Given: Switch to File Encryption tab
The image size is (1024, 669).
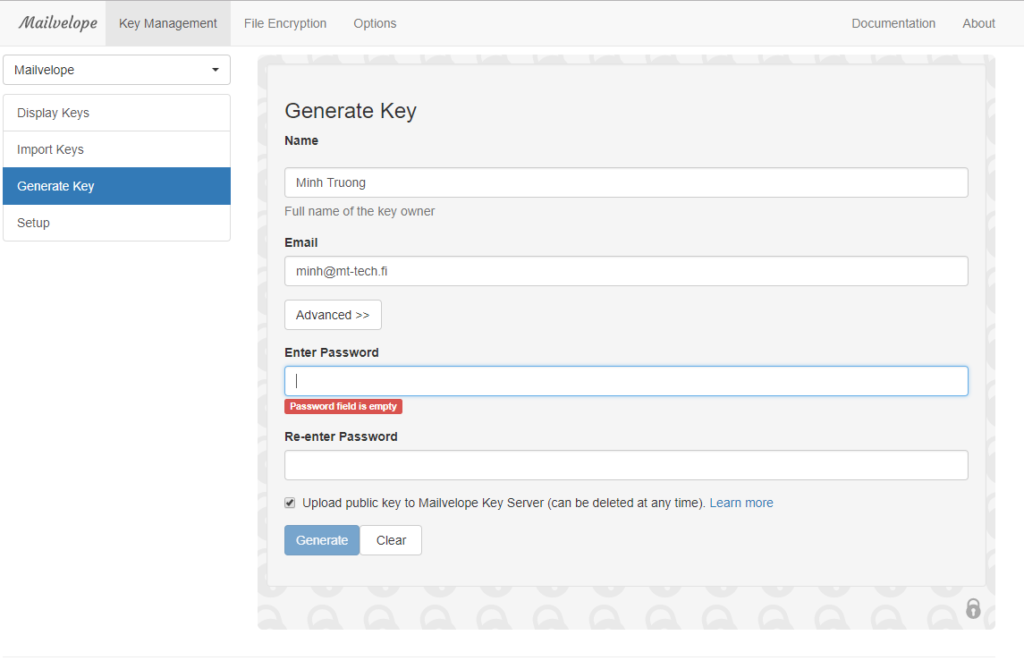Looking at the screenshot, I should [x=285, y=23].
